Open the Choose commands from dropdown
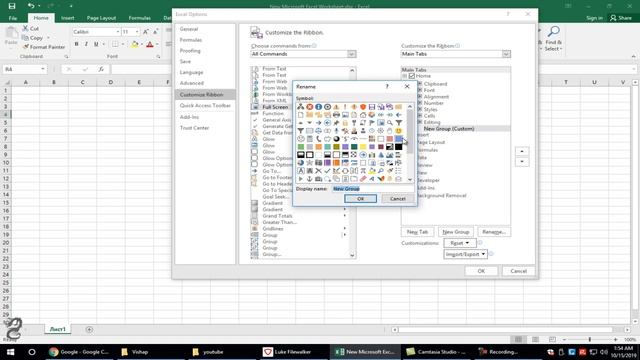This screenshot has height=360, width=640. click(351, 54)
